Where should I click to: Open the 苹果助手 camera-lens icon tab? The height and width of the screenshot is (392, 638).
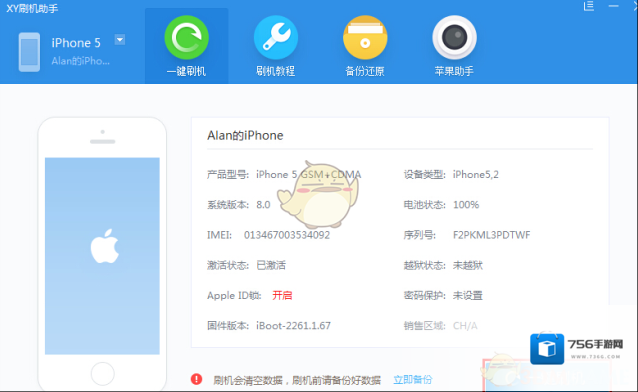(x=454, y=46)
